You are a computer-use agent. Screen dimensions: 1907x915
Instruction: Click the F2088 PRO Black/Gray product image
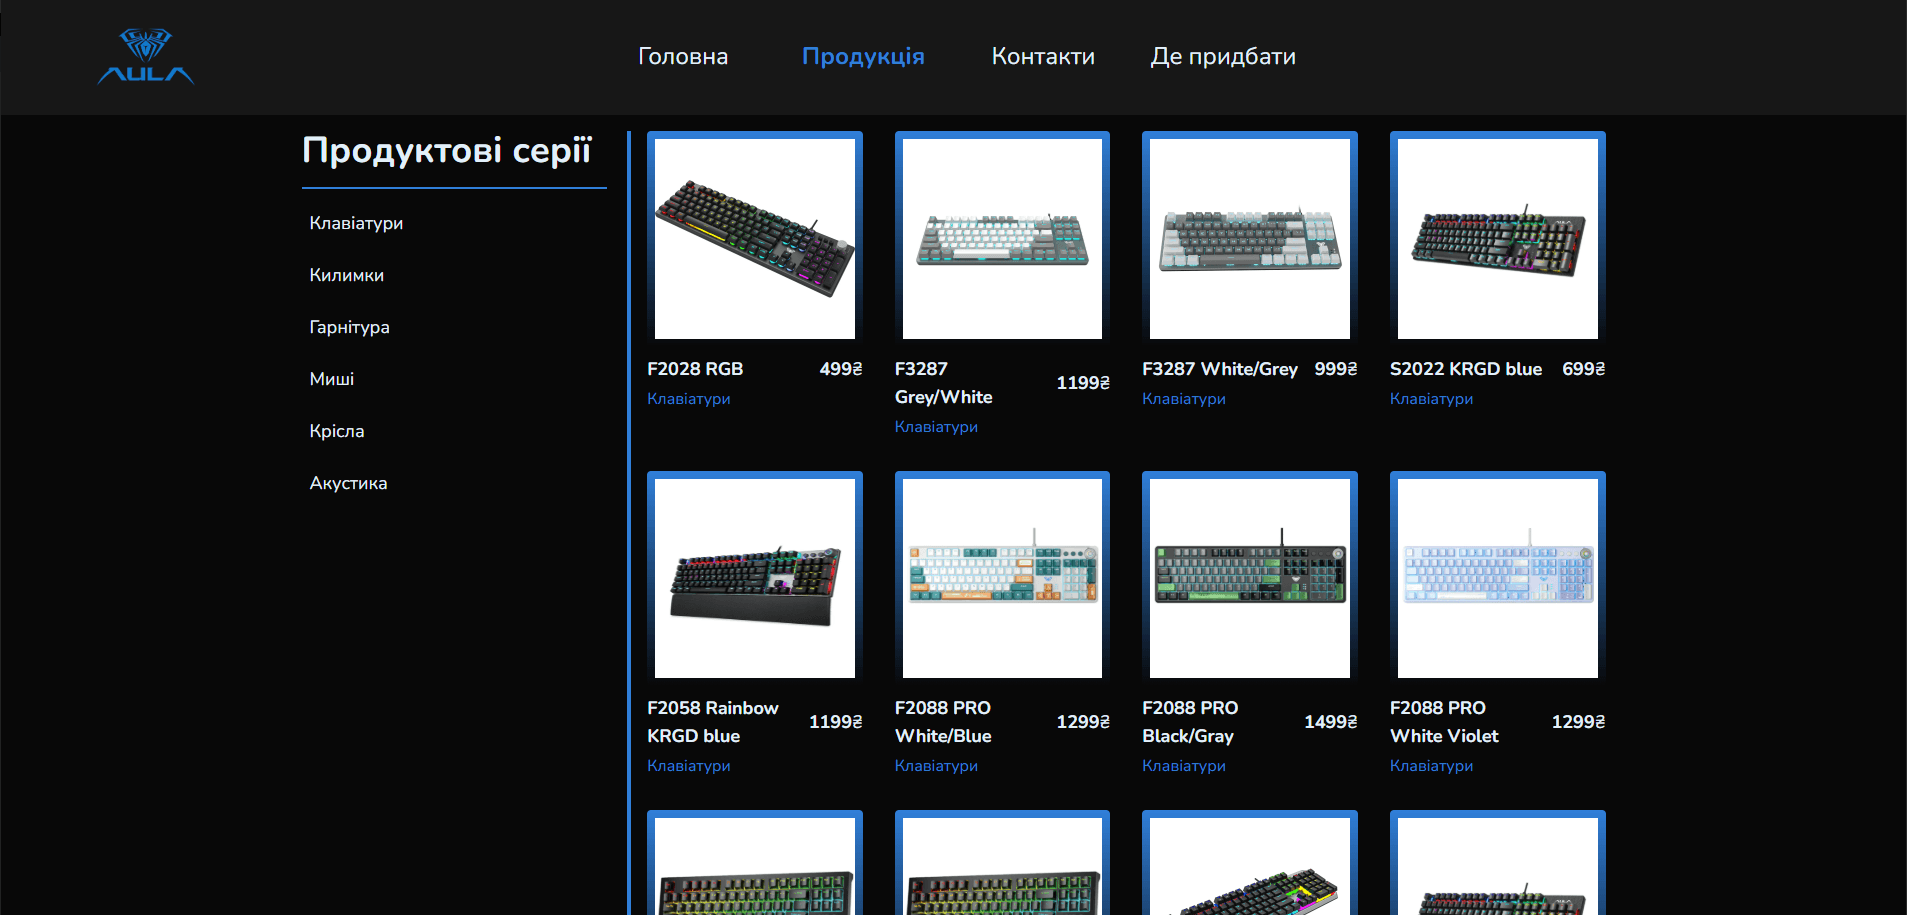pyautogui.click(x=1249, y=576)
